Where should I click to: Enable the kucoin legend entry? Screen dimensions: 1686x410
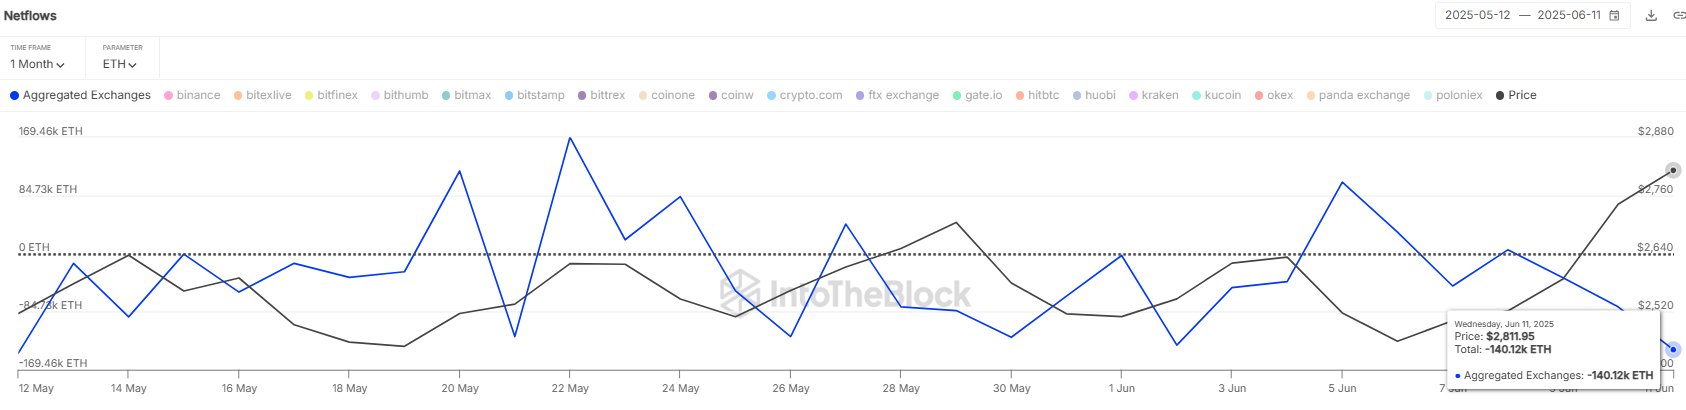pos(1216,95)
